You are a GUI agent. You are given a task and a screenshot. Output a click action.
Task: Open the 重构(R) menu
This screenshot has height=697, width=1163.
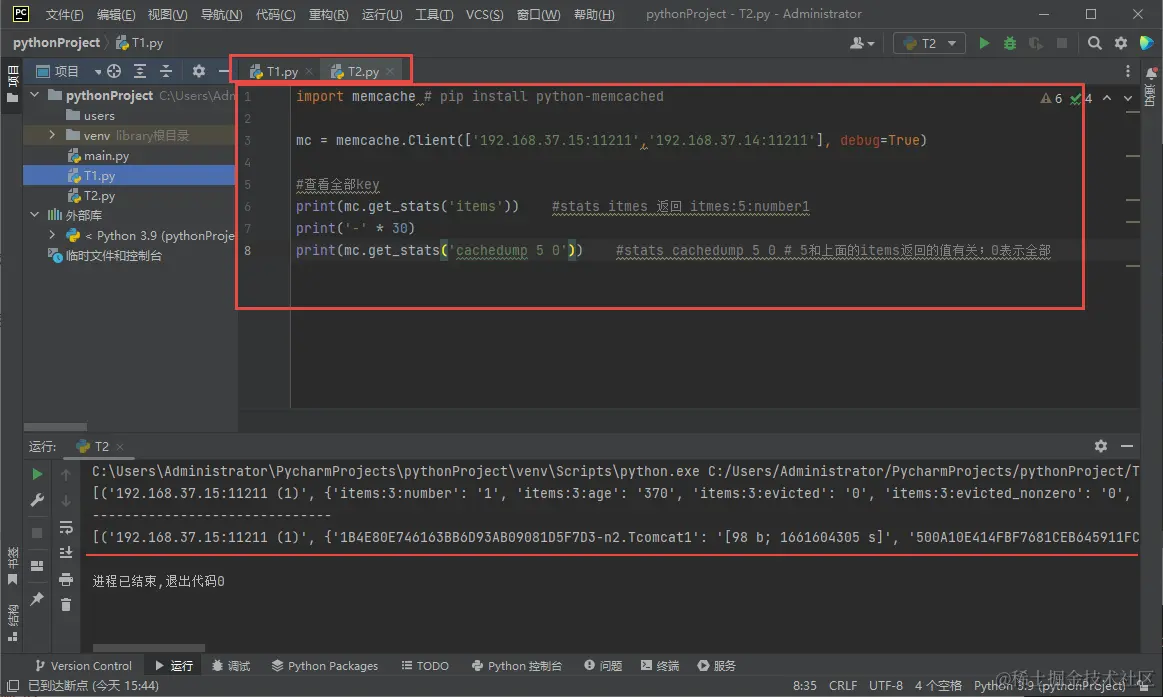[x=328, y=14]
